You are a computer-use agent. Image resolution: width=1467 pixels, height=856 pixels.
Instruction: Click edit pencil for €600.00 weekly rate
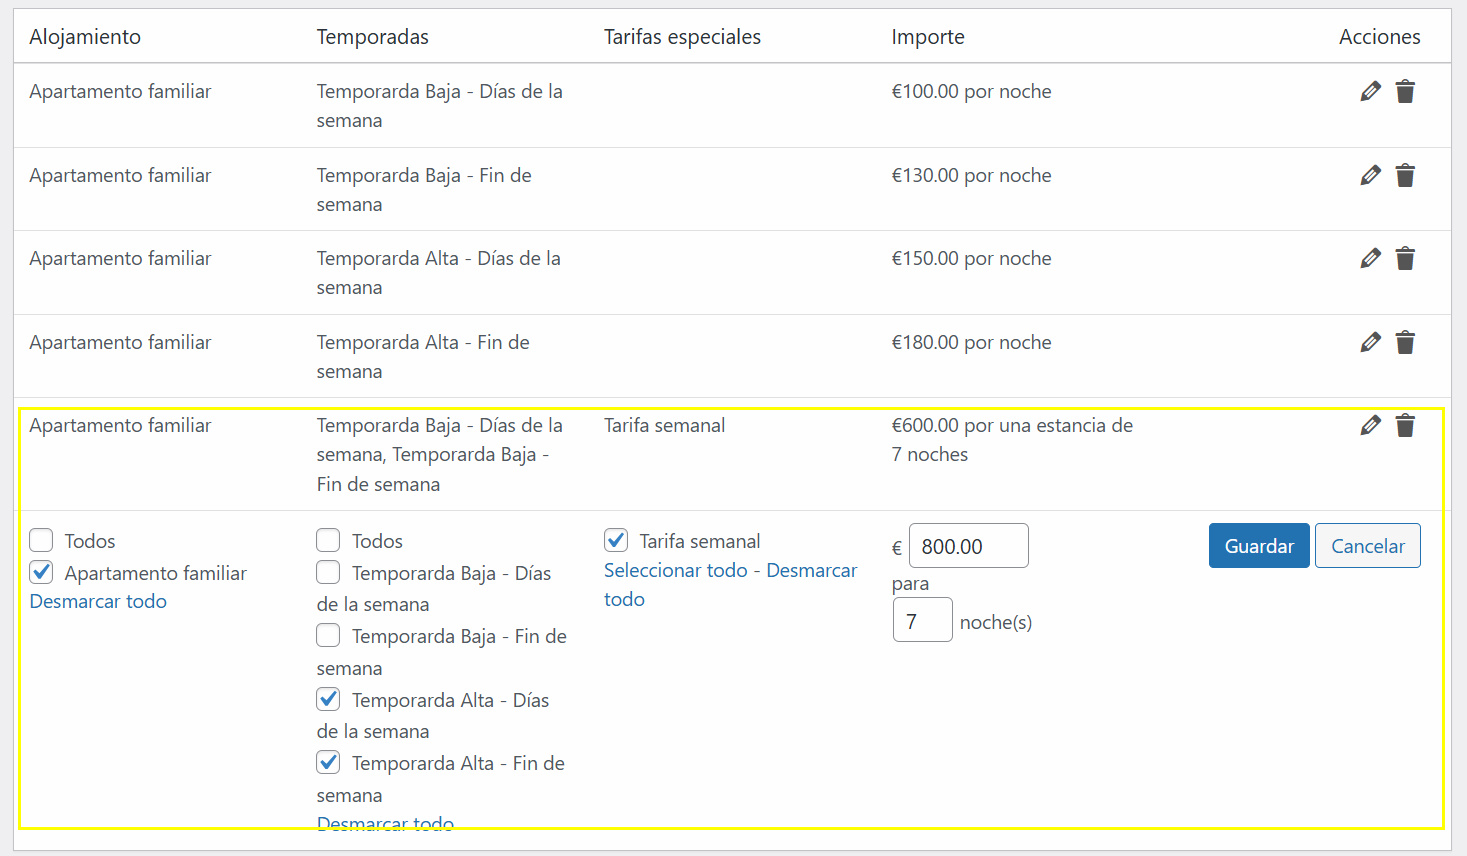click(1370, 426)
